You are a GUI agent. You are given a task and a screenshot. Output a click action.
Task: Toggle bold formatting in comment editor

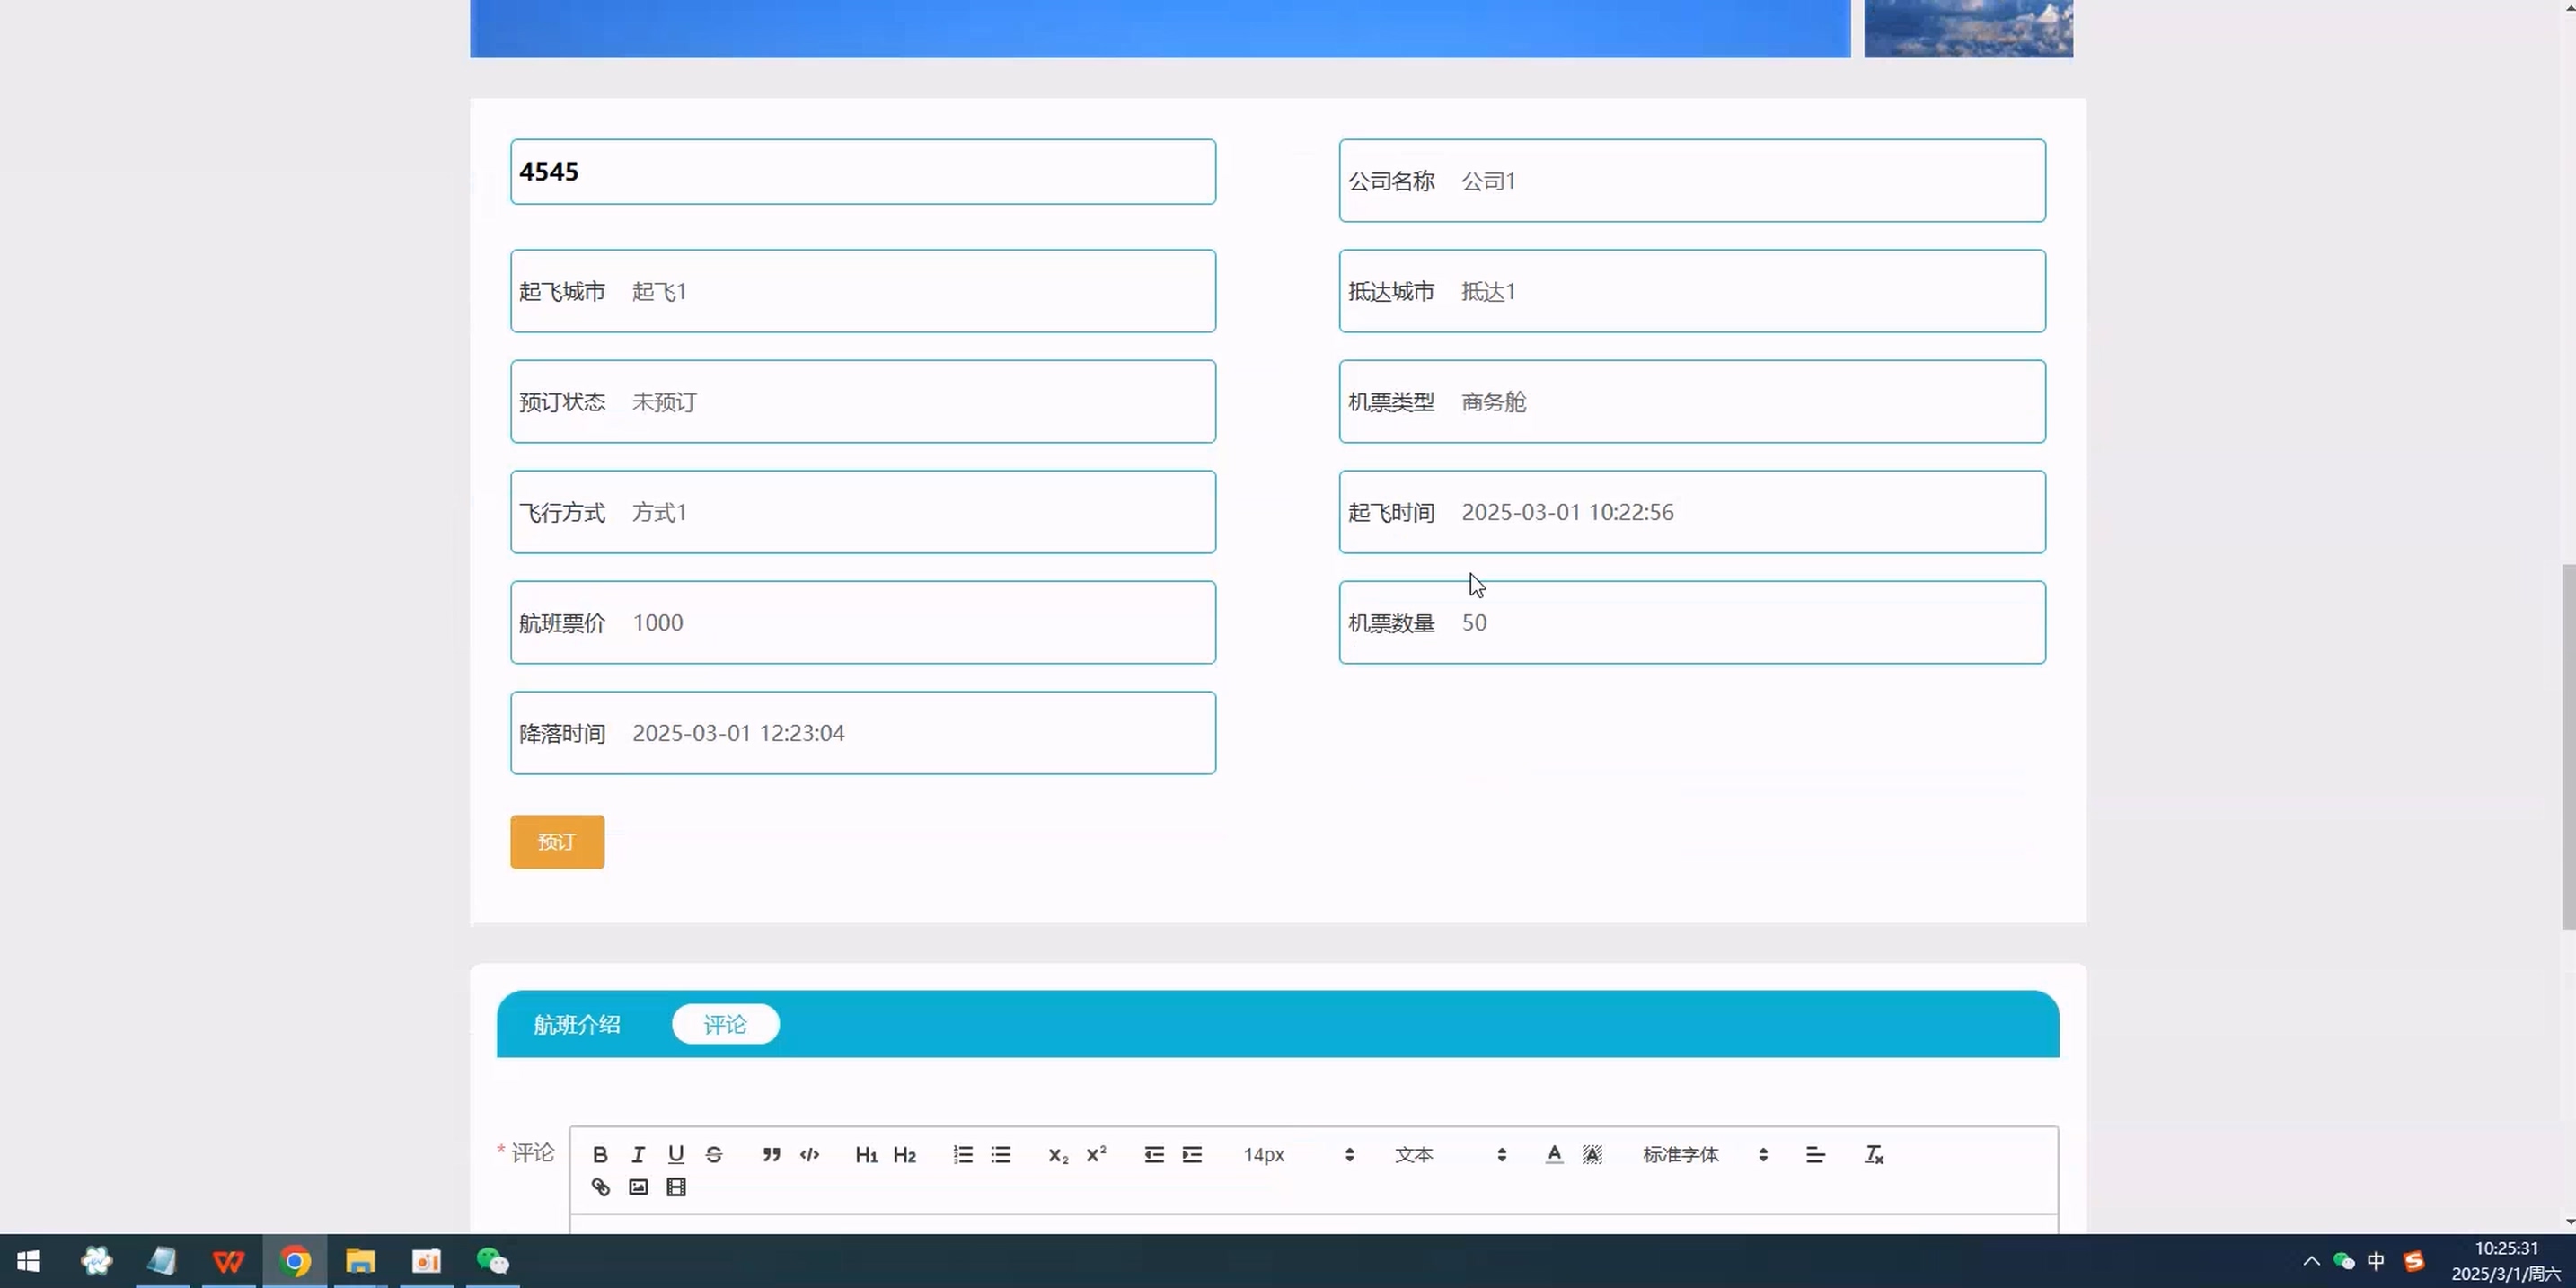[600, 1155]
